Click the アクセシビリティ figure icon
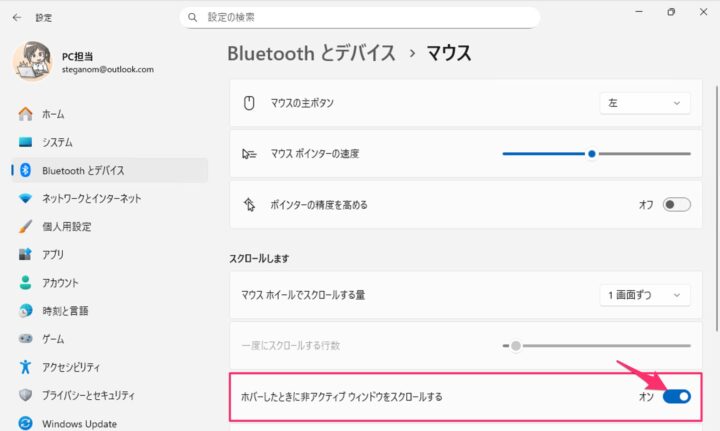720x431 pixels. click(x=26, y=367)
